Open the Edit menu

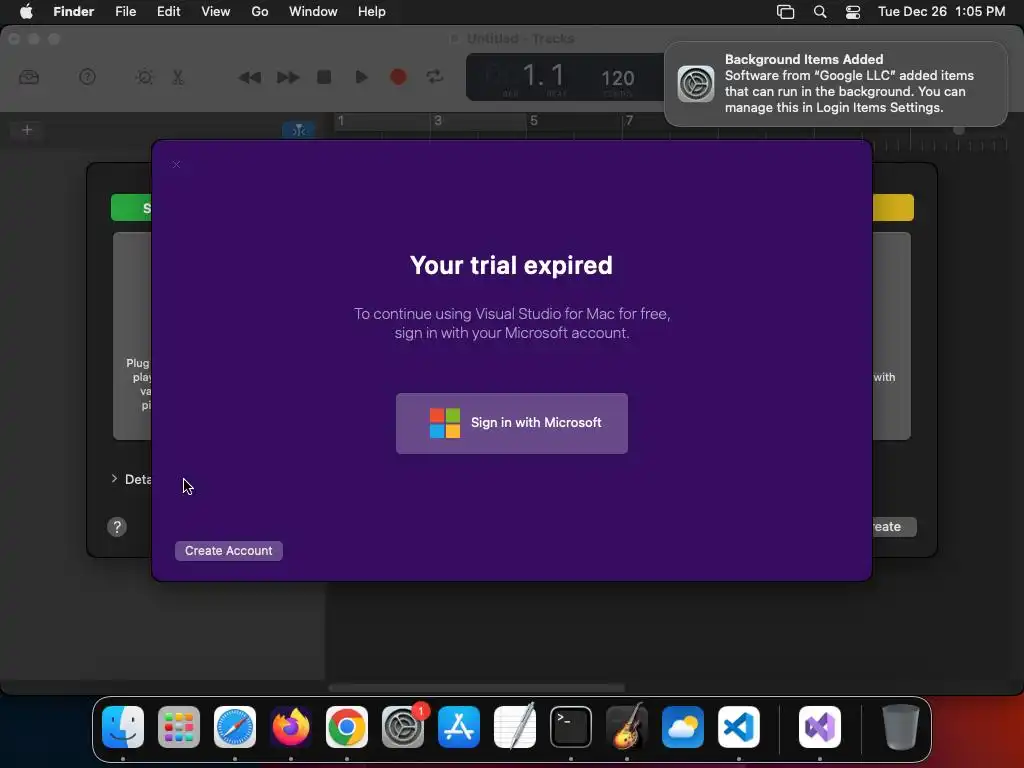pos(168,12)
